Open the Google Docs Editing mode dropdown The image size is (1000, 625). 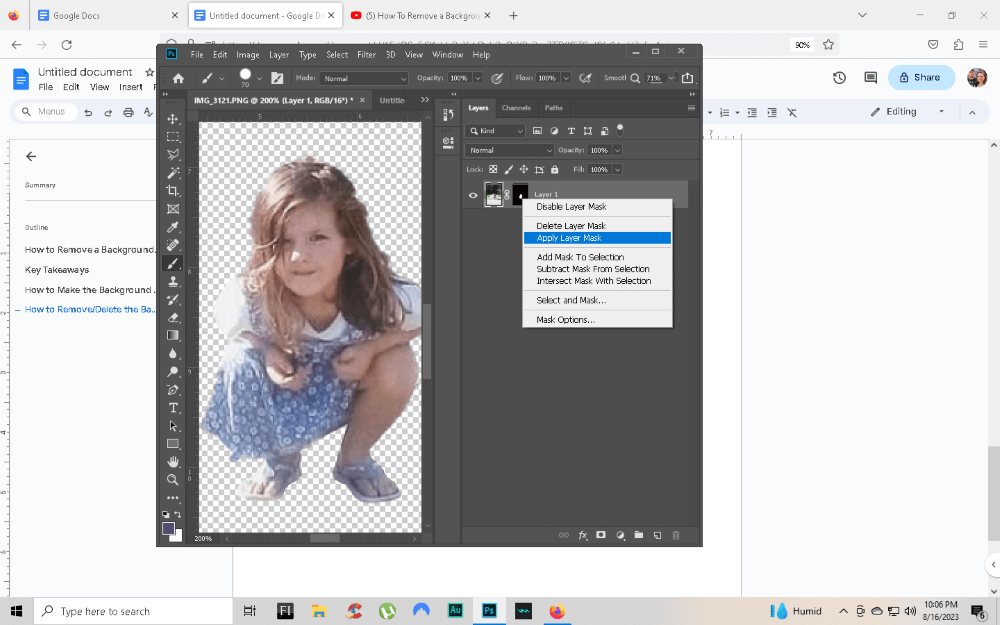point(908,112)
